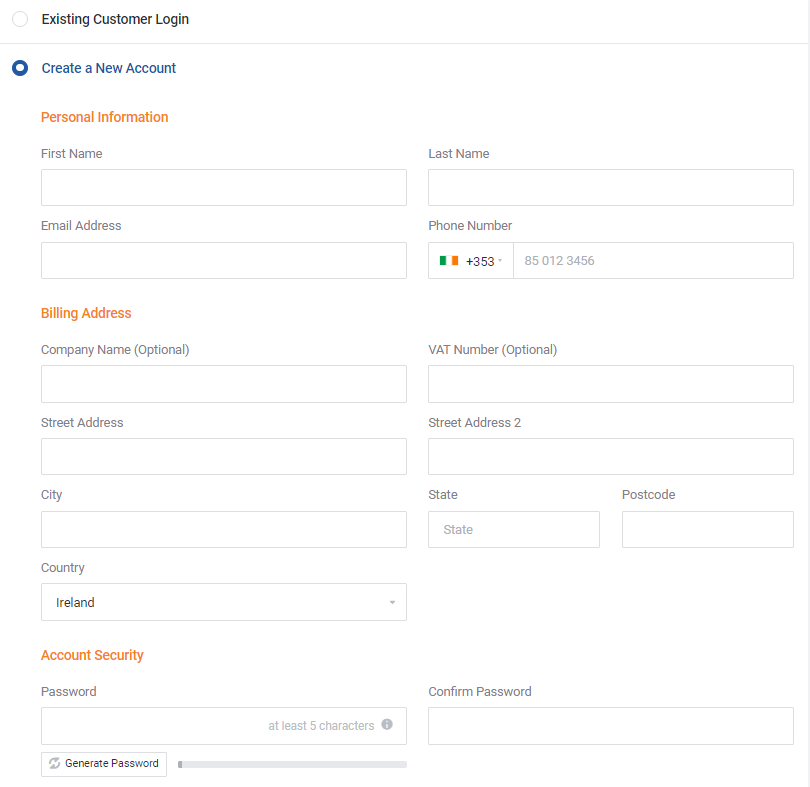
Task: Click the Phone Number input field
Action: click(652, 261)
